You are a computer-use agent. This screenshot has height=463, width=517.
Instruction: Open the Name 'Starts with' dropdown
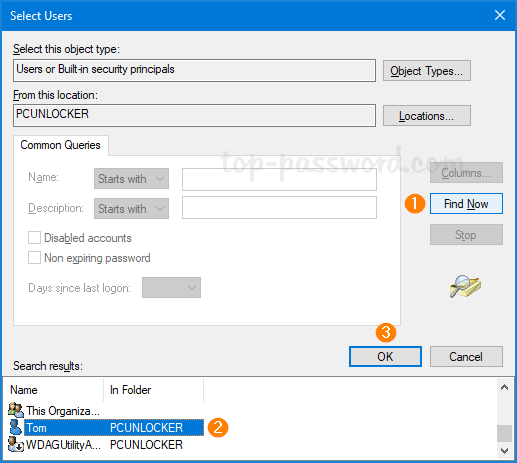click(131, 179)
